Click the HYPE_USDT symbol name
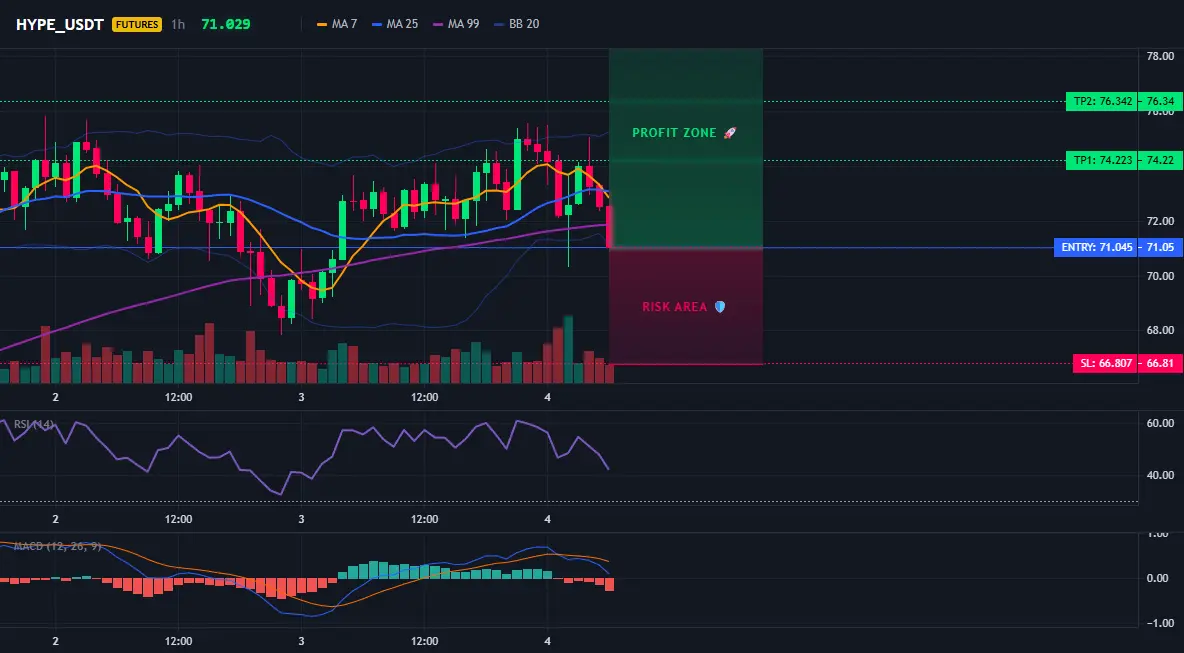 click(x=60, y=24)
